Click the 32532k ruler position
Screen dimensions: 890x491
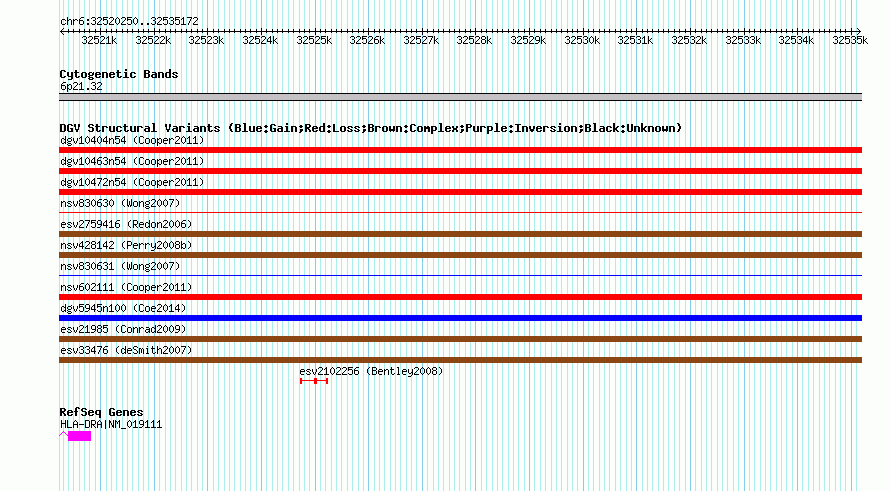(689, 40)
